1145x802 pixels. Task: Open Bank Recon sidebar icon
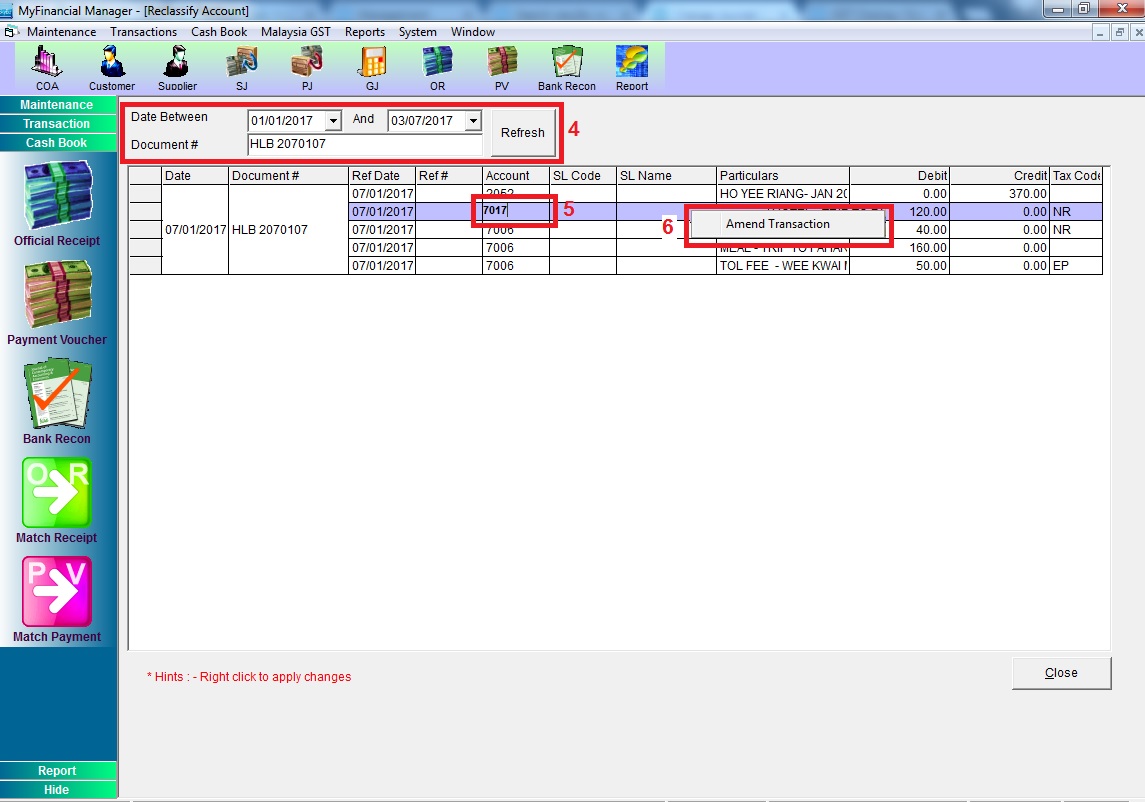57,401
